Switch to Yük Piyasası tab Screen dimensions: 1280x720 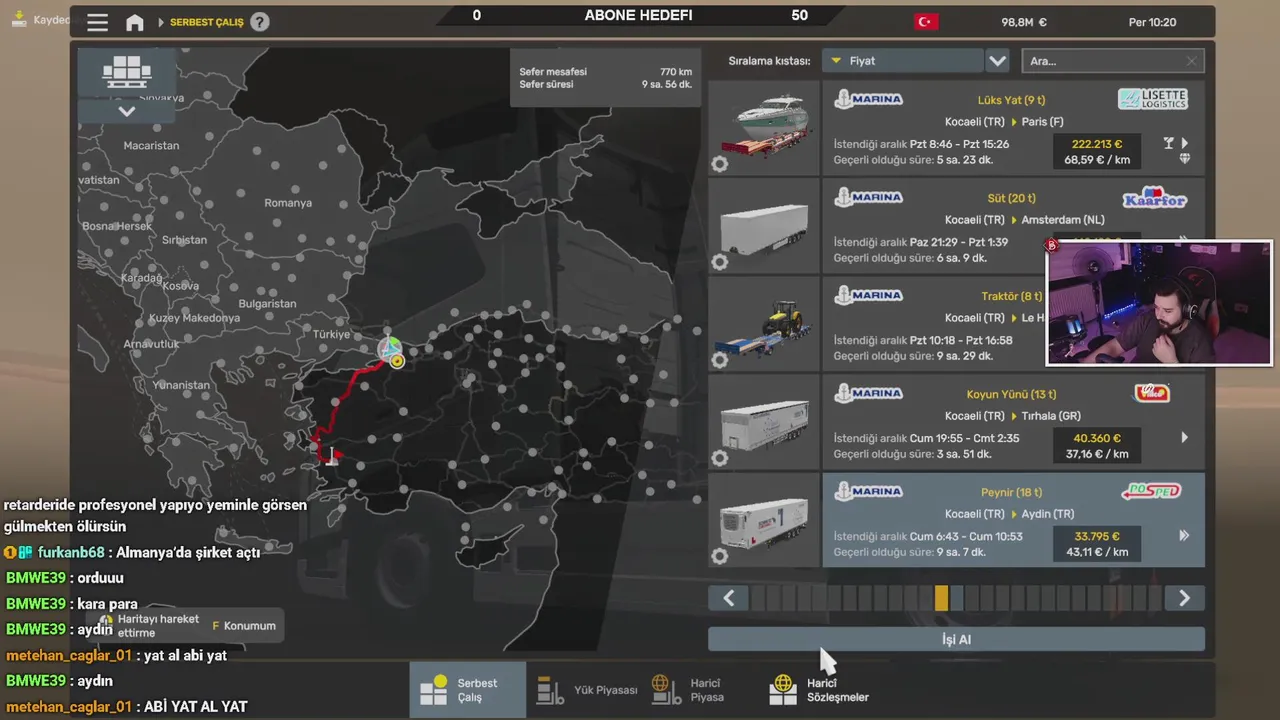pos(587,690)
